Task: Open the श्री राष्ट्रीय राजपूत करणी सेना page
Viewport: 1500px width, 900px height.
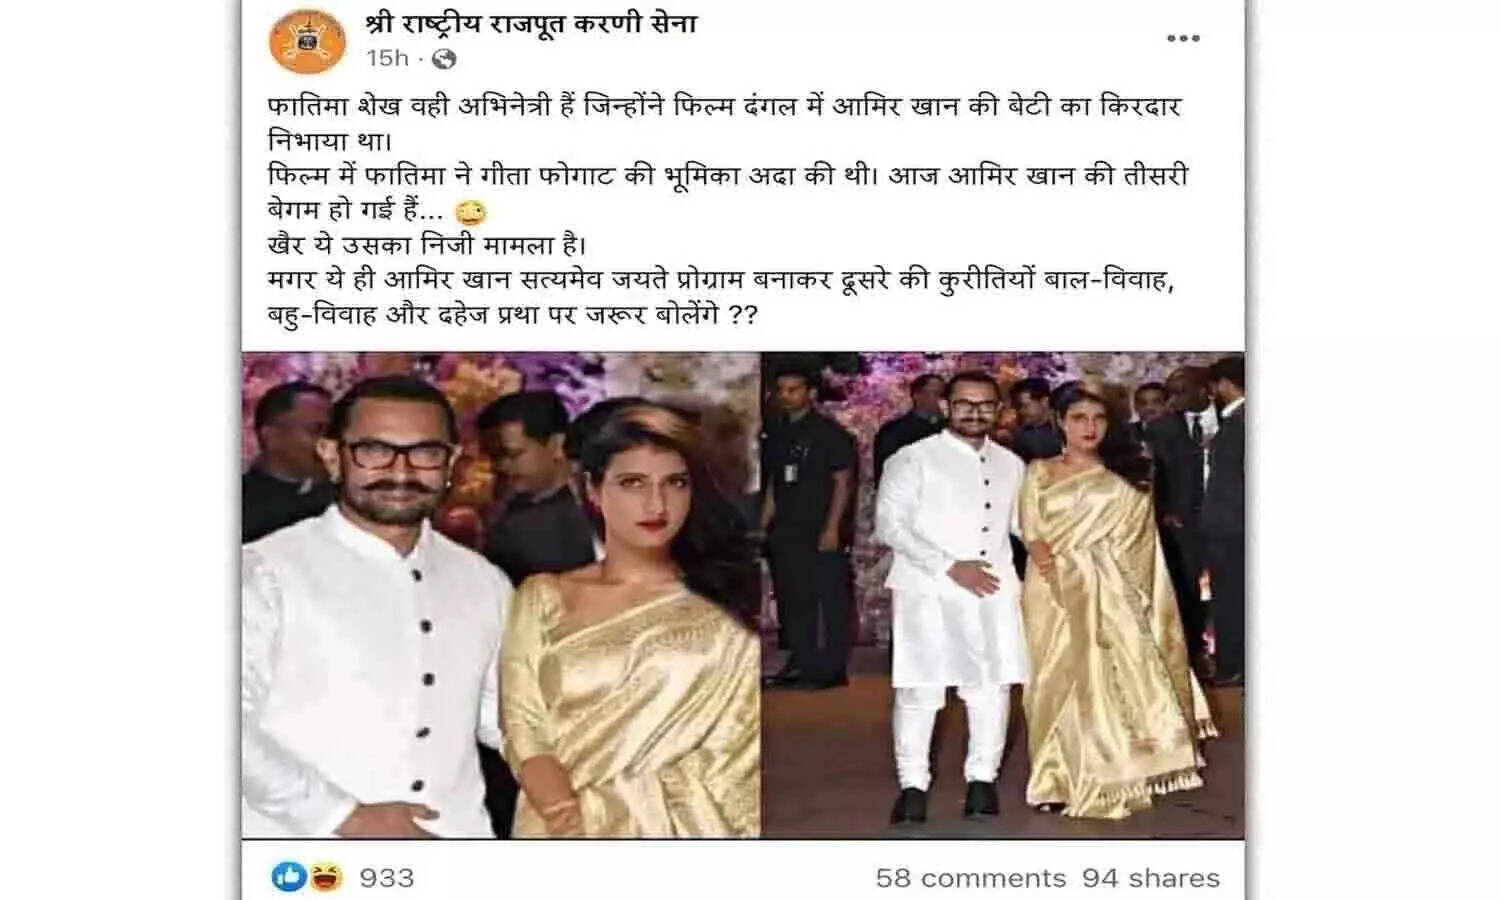Action: pos(531,22)
